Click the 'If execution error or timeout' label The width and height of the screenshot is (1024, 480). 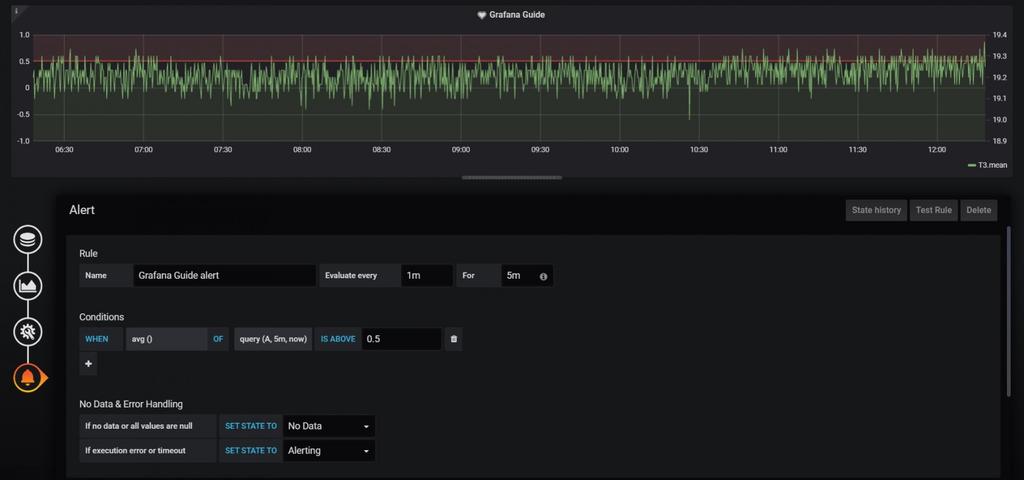point(148,451)
